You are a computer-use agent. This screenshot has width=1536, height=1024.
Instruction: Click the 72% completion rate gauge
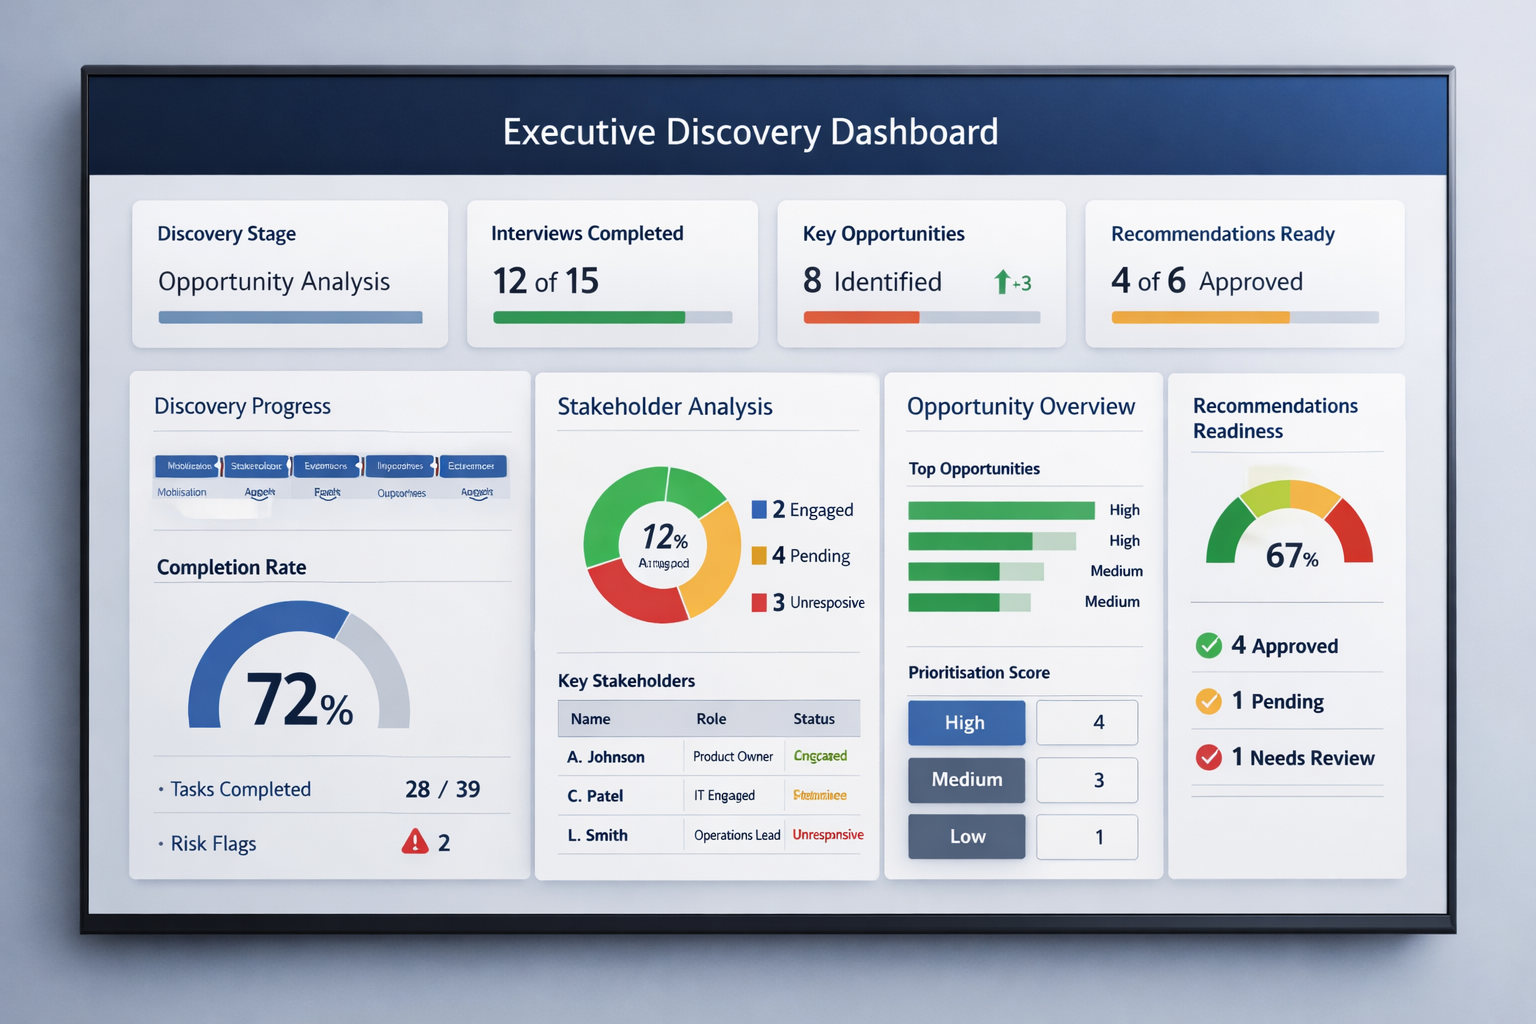[x=299, y=665]
